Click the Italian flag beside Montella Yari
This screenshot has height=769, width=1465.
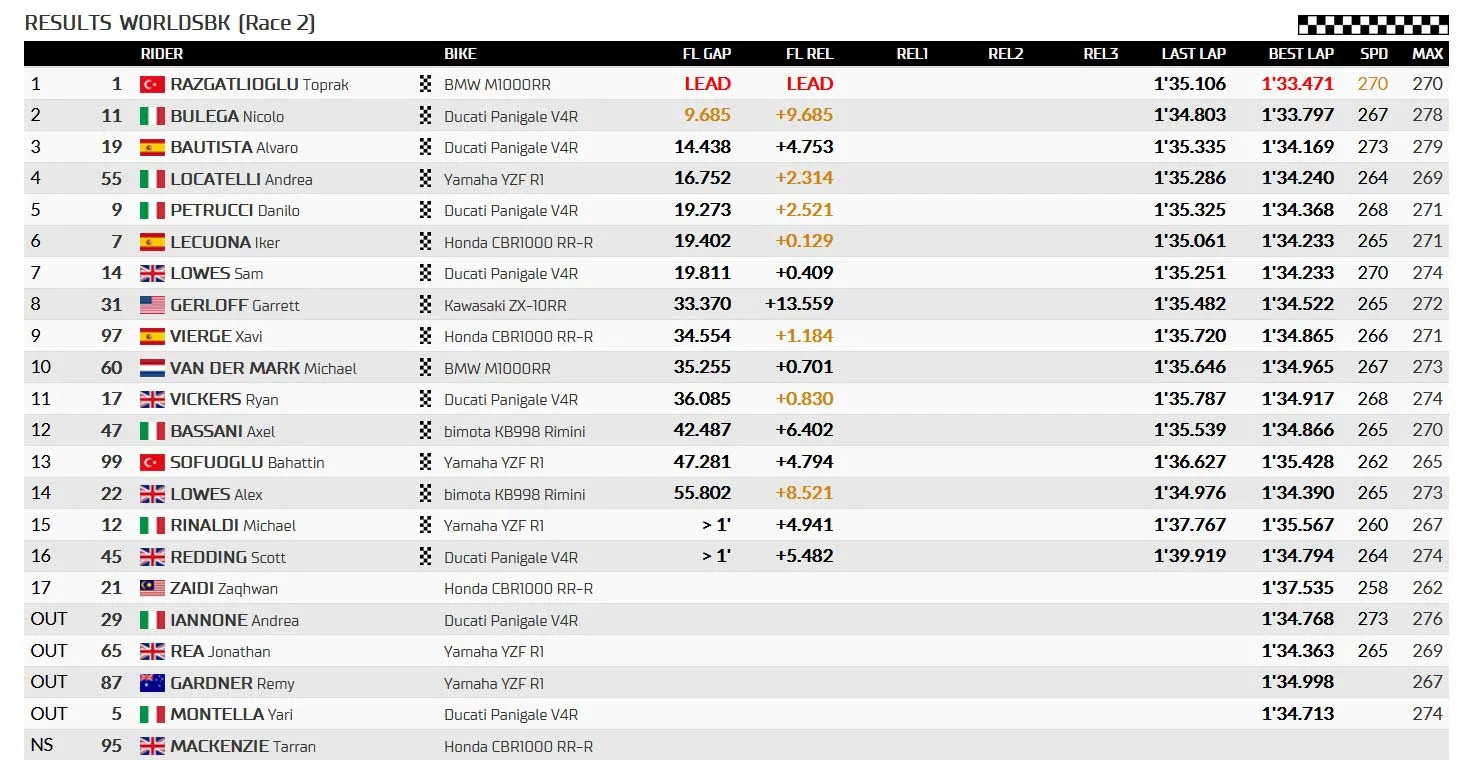point(152,715)
